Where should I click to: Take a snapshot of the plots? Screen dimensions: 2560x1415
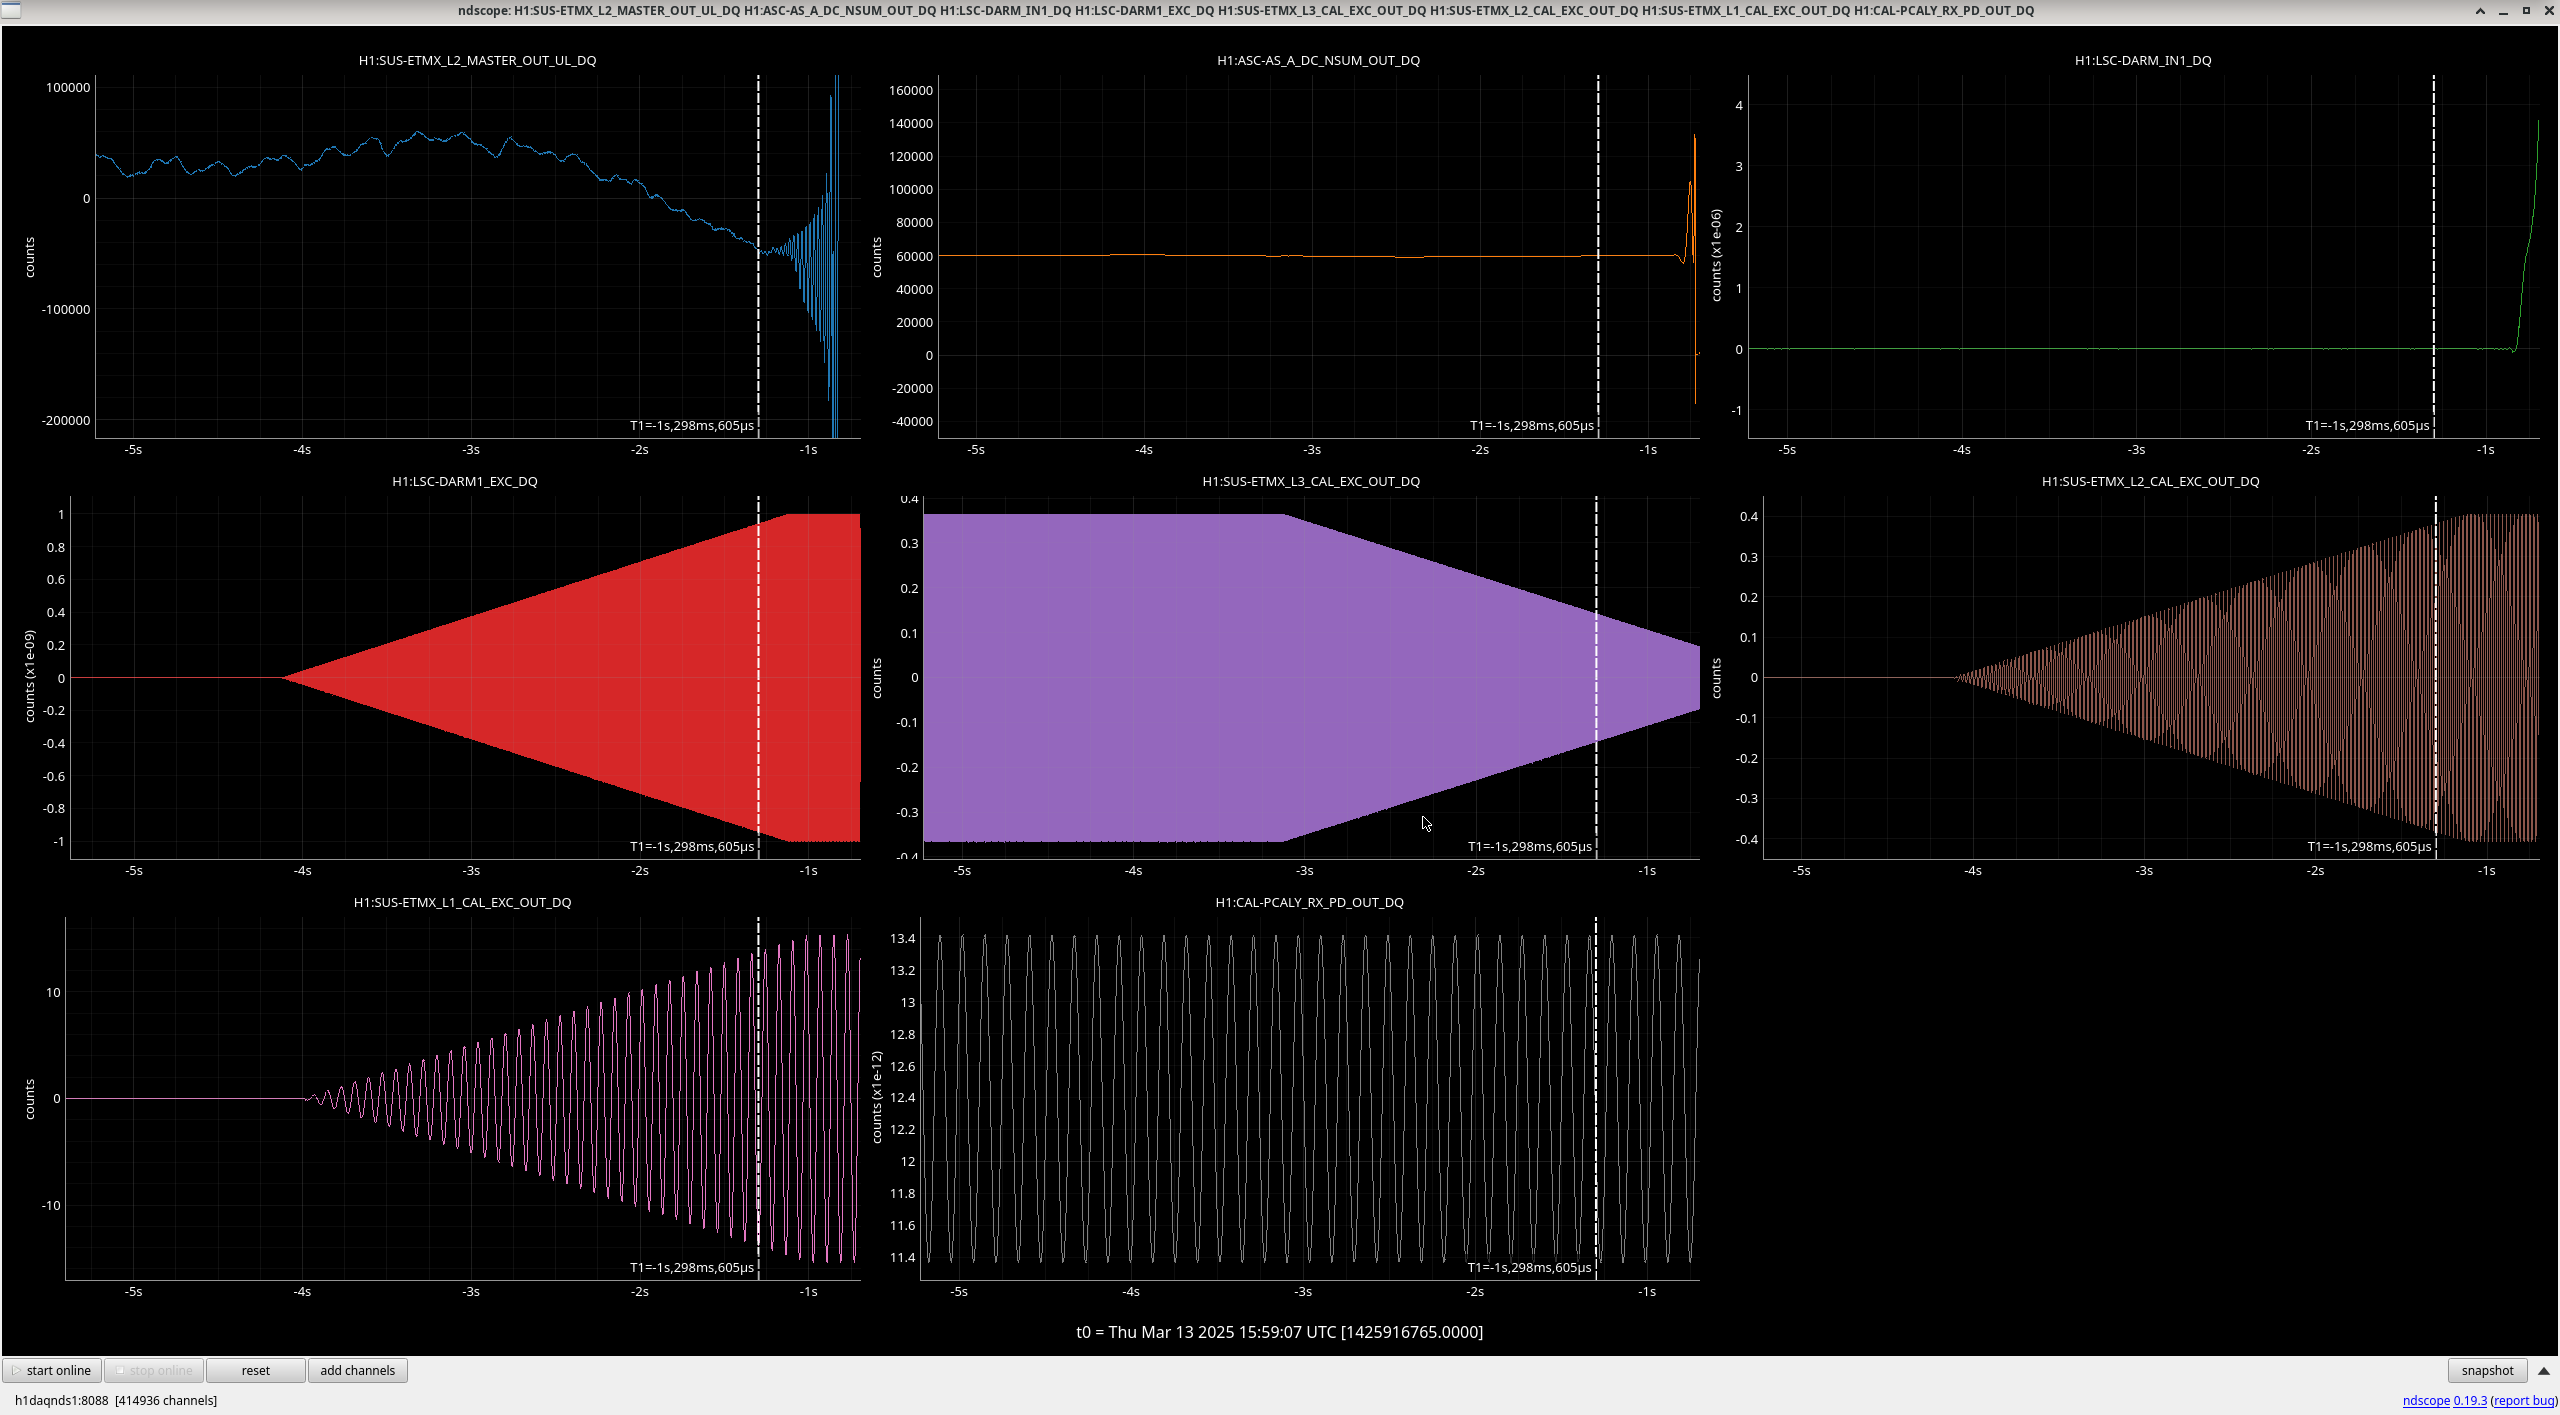2487,1370
